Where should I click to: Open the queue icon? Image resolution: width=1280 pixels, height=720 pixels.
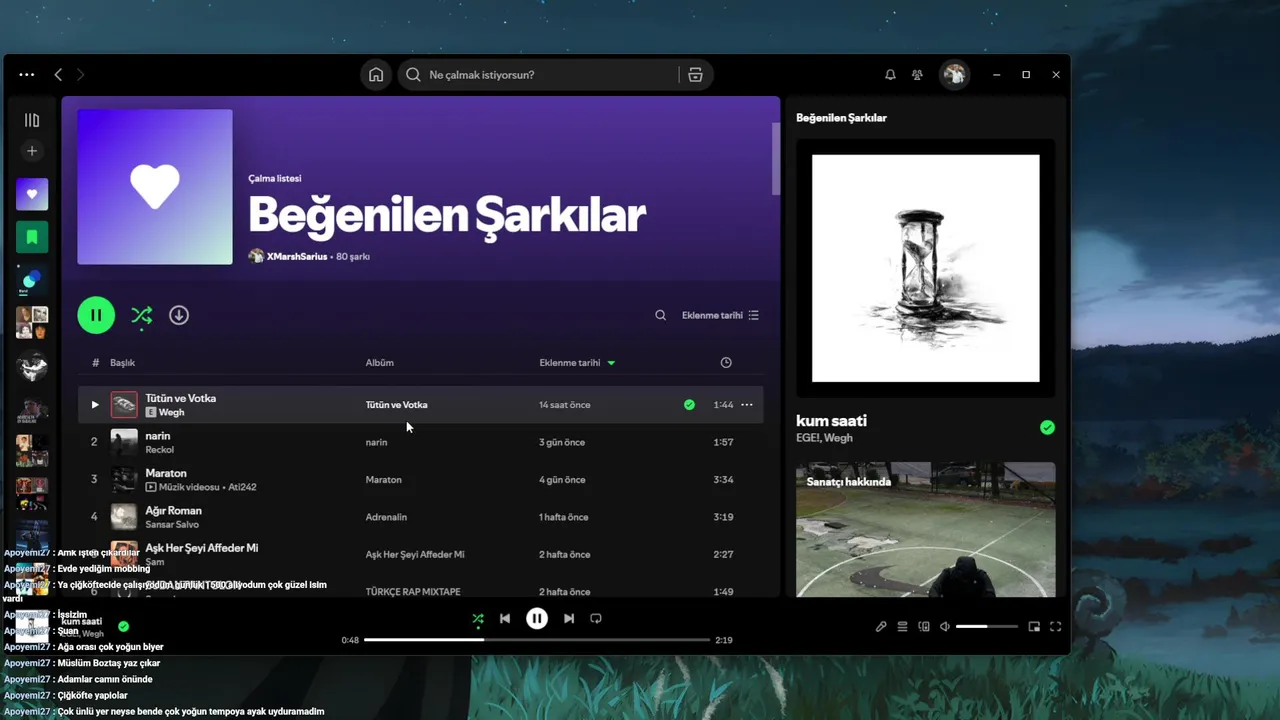click(902, 627)
